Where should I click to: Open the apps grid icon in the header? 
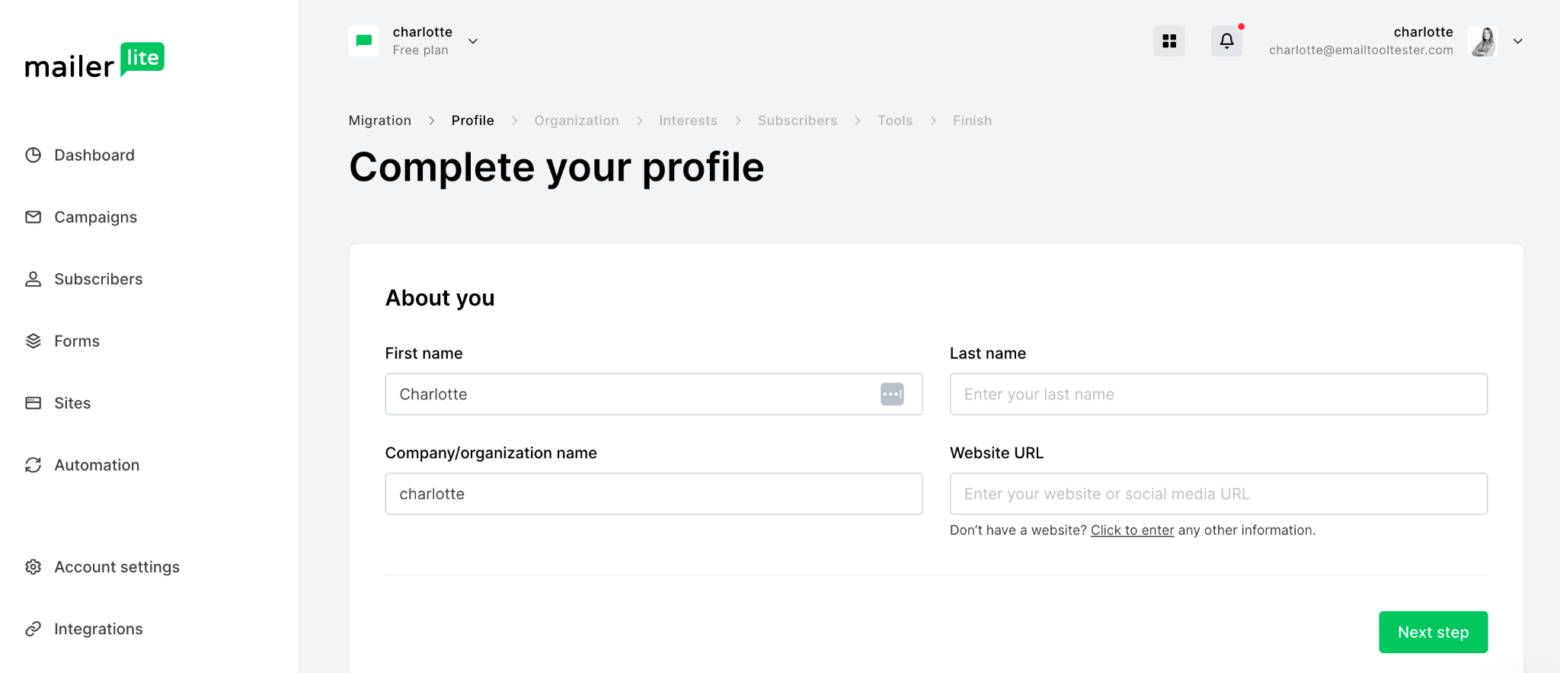click(x=1168, y=40)
